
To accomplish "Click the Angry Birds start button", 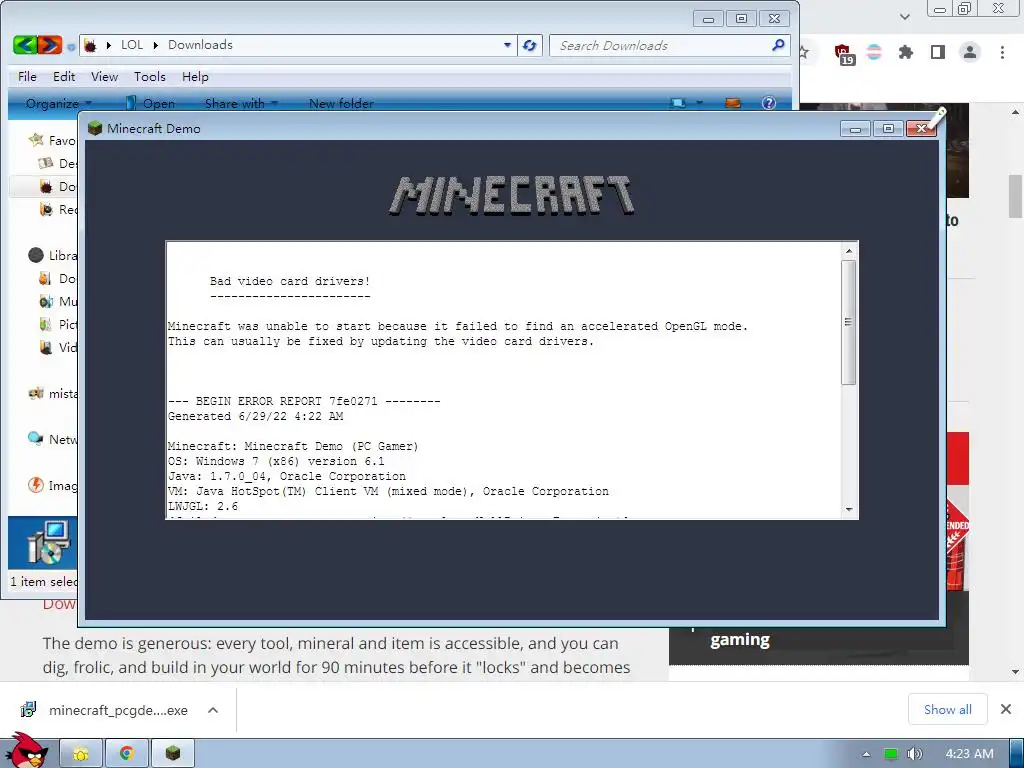I will point(25,751).
